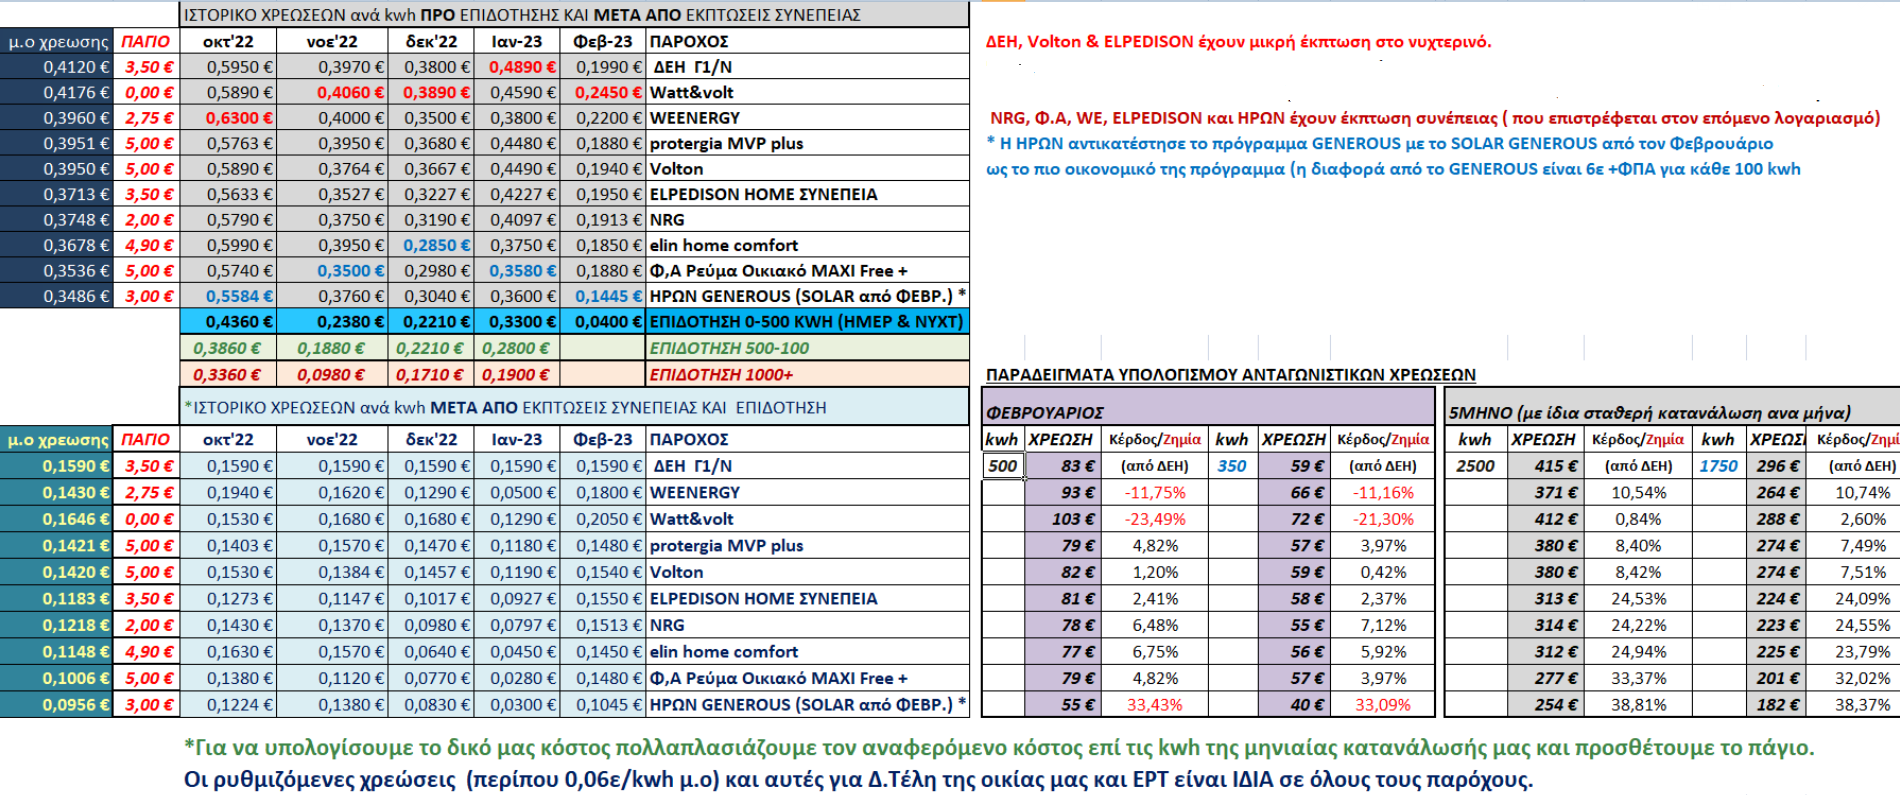Click Φεβ-23 header in the bottom table

[x=603, y=439]
